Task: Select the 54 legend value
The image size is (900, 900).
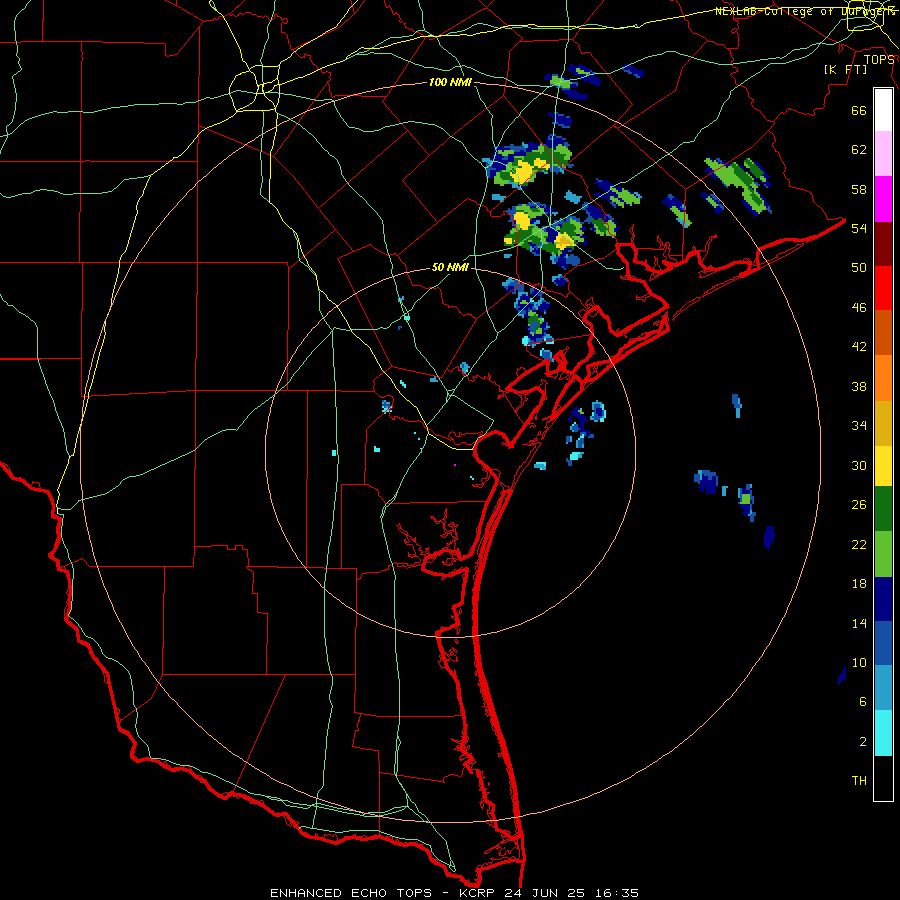Action: point(859,228)
